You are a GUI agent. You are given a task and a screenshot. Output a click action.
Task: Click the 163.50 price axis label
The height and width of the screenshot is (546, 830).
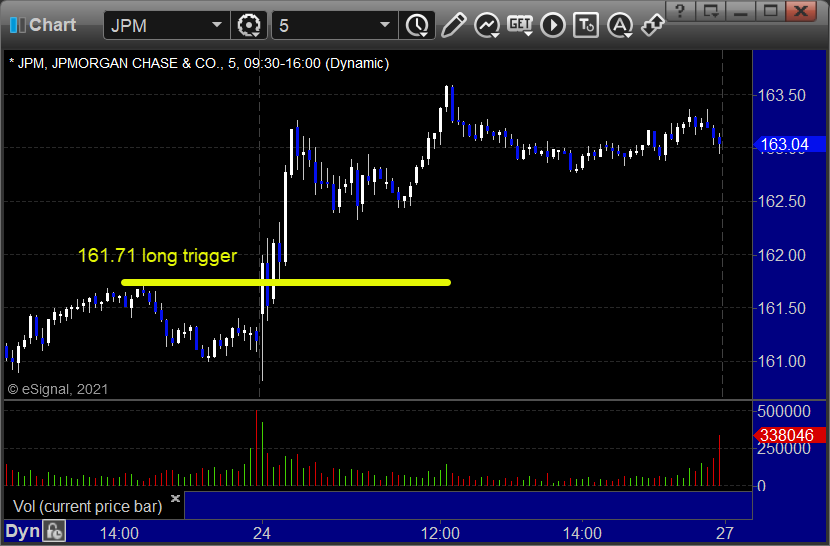pyautogui.click(x=781, y=95)
